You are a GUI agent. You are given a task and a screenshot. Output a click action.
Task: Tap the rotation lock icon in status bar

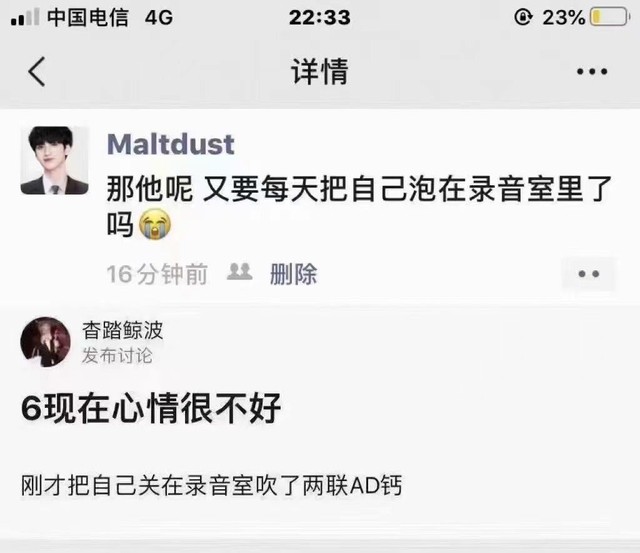tap(523, 17)
